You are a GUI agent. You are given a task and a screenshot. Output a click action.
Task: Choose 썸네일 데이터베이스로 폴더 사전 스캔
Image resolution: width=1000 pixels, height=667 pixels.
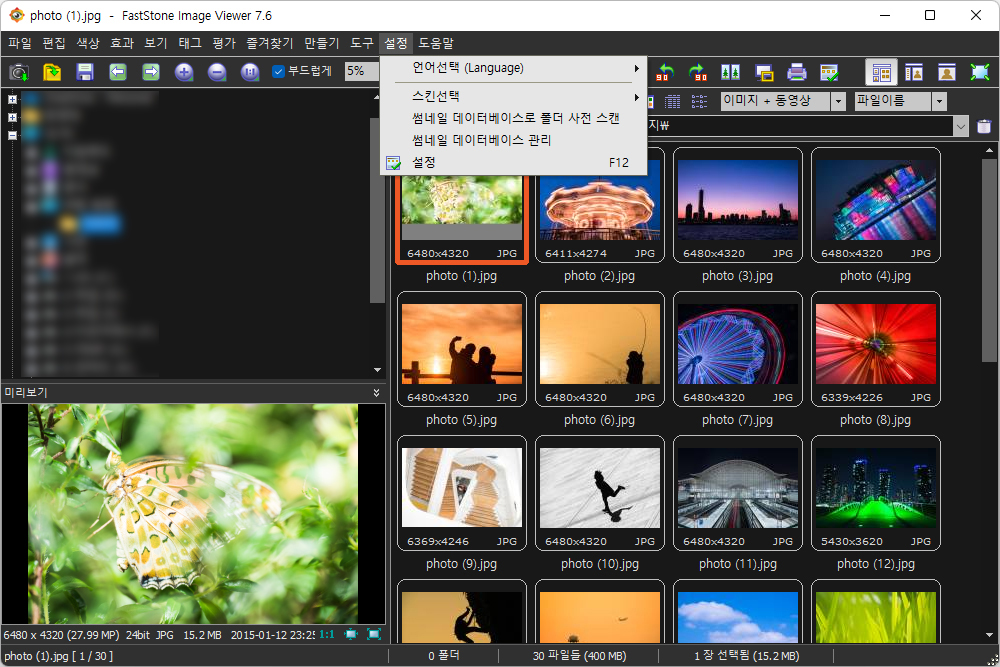(x=513, y=118)
